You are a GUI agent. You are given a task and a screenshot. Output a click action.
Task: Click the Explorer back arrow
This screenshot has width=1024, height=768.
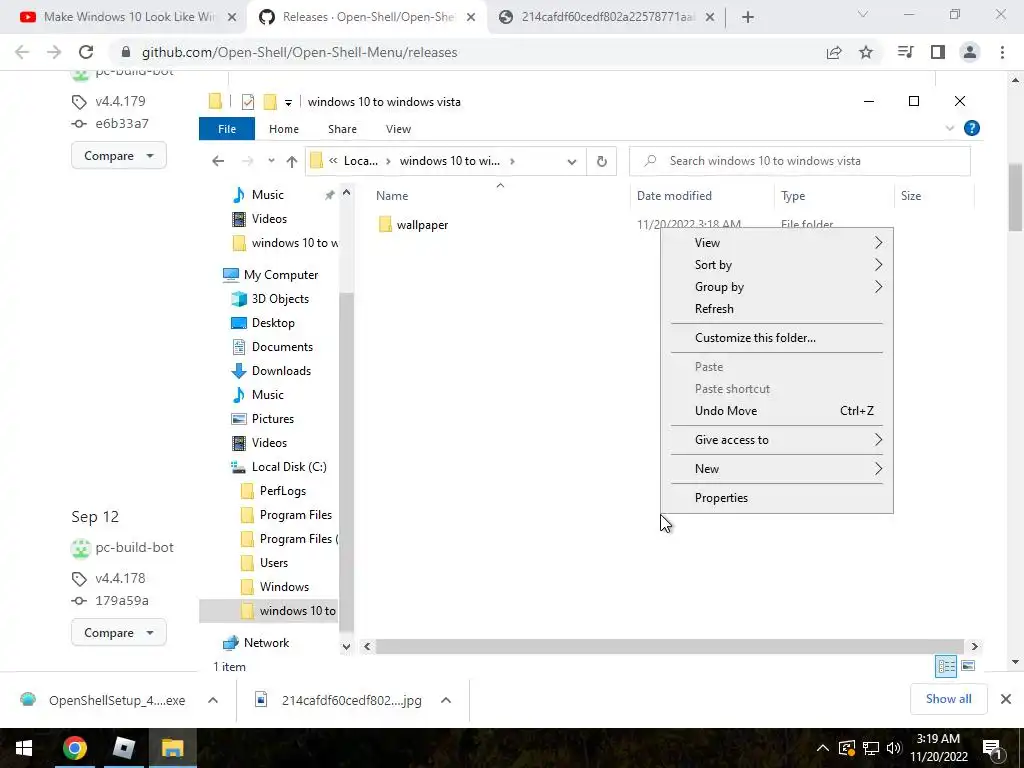(218, 161)
